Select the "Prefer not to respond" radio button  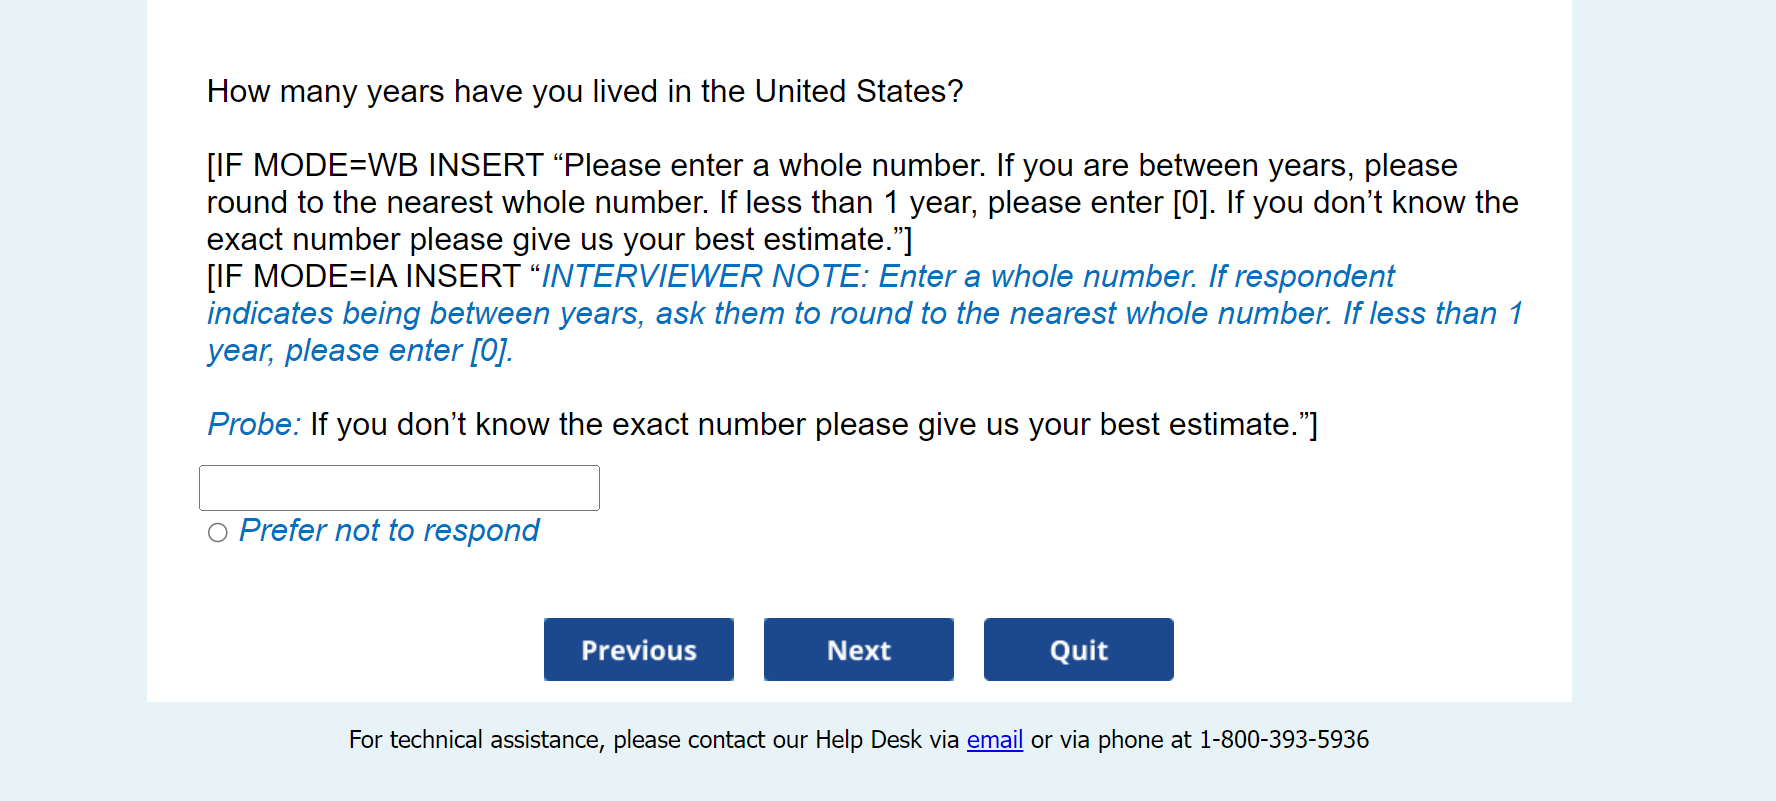point(218,532)
